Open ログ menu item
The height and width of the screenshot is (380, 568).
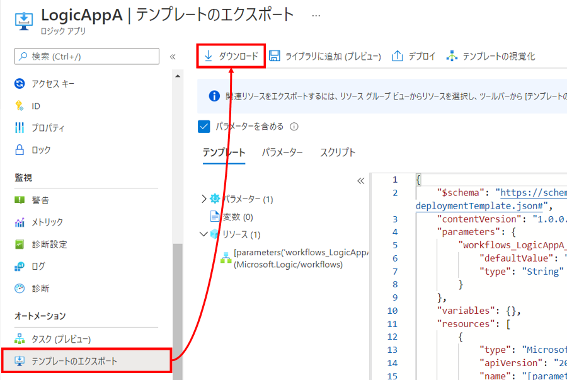click(38, 266)
